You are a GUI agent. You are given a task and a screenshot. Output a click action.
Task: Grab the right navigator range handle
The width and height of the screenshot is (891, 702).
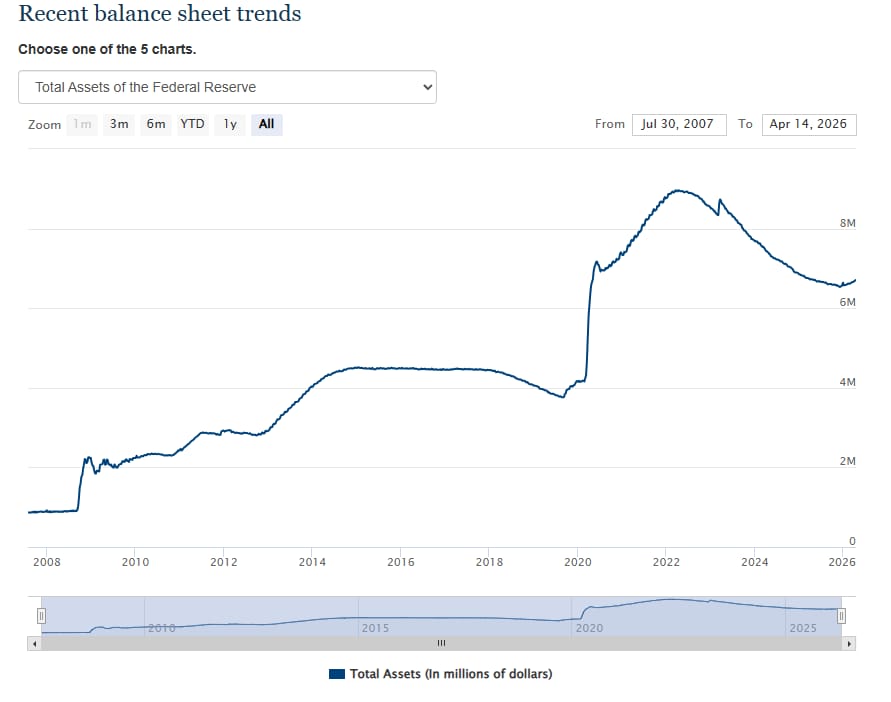[x=842, y=616]
